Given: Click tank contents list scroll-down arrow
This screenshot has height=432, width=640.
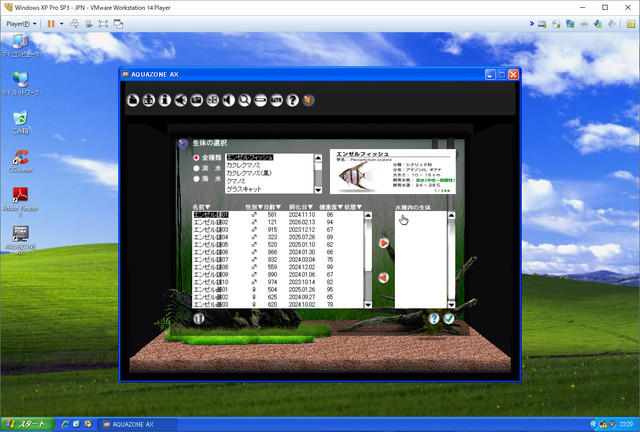Looking at the screenshot, I should point(451,305).
